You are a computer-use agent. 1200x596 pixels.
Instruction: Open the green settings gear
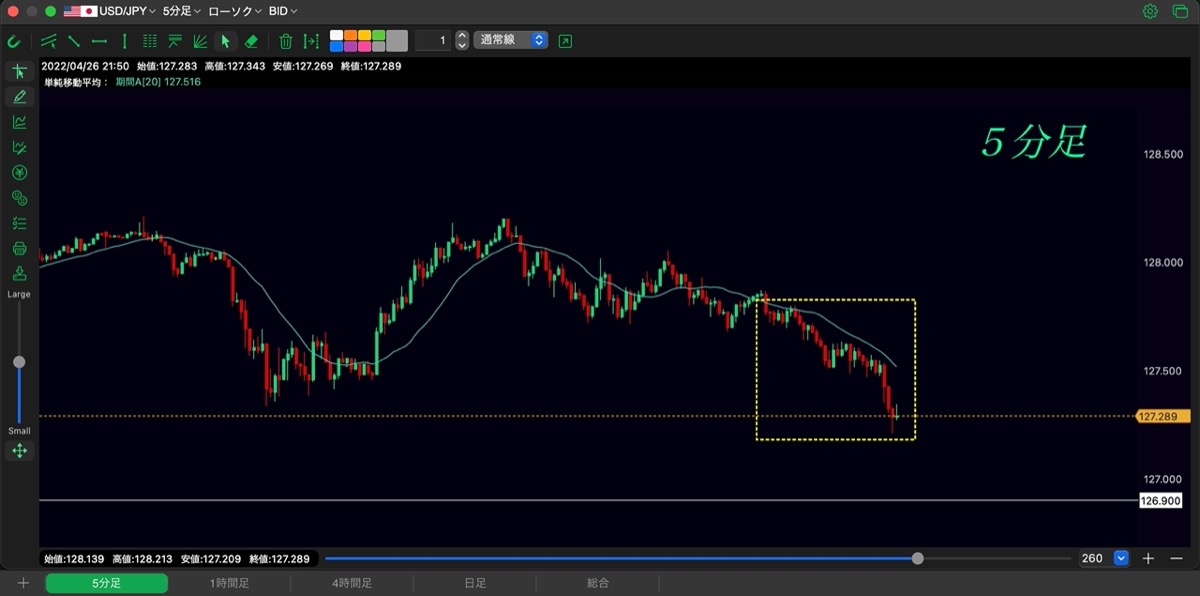point(1150,11)
